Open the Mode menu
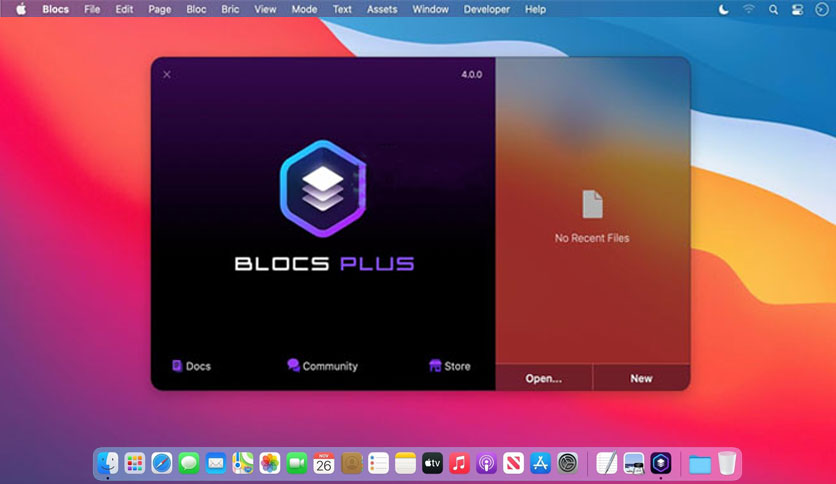Screen dimensions: 836x484 coord(304,9)
